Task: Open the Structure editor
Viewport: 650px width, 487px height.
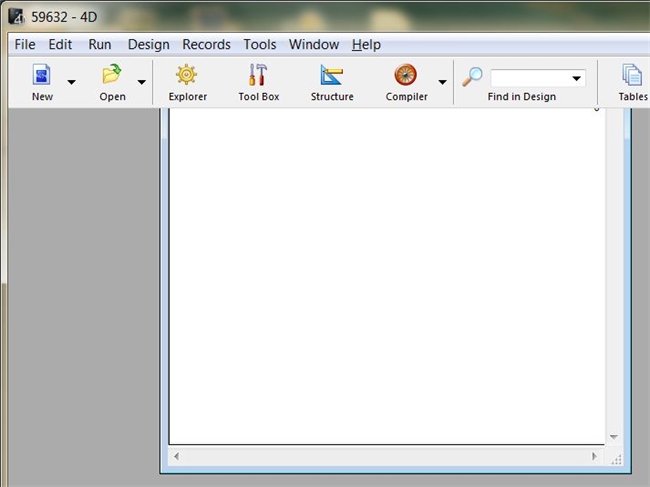Action: tap(332, 76)
